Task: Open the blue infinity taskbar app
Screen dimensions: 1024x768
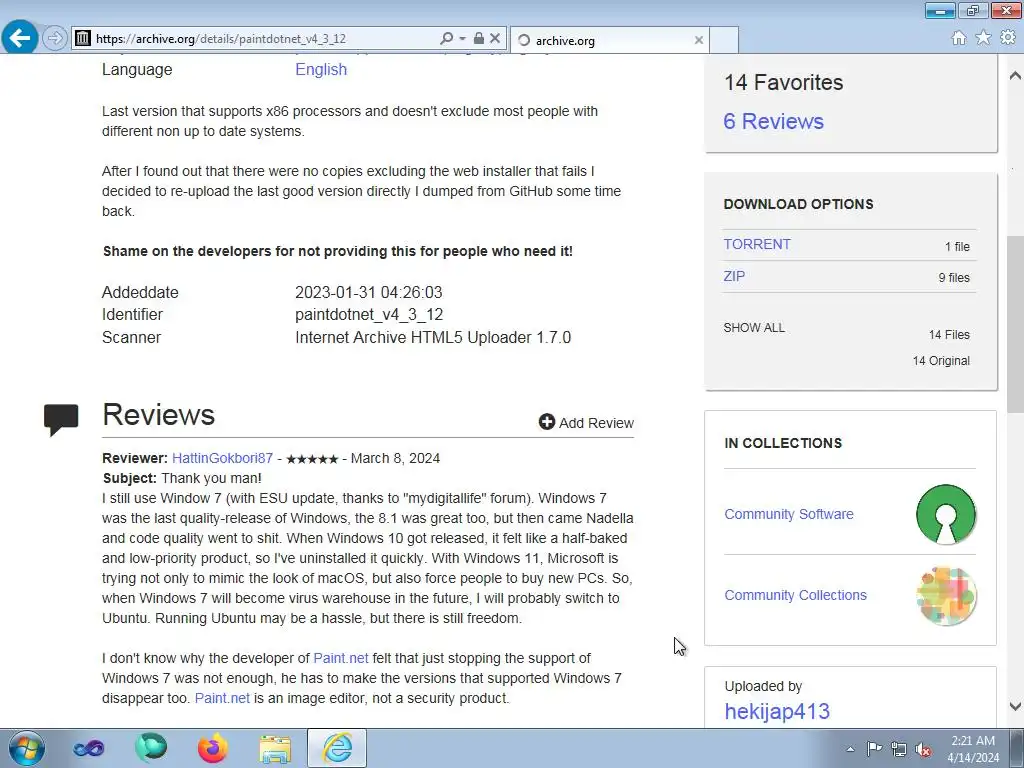Action: (x=88, y=748)
